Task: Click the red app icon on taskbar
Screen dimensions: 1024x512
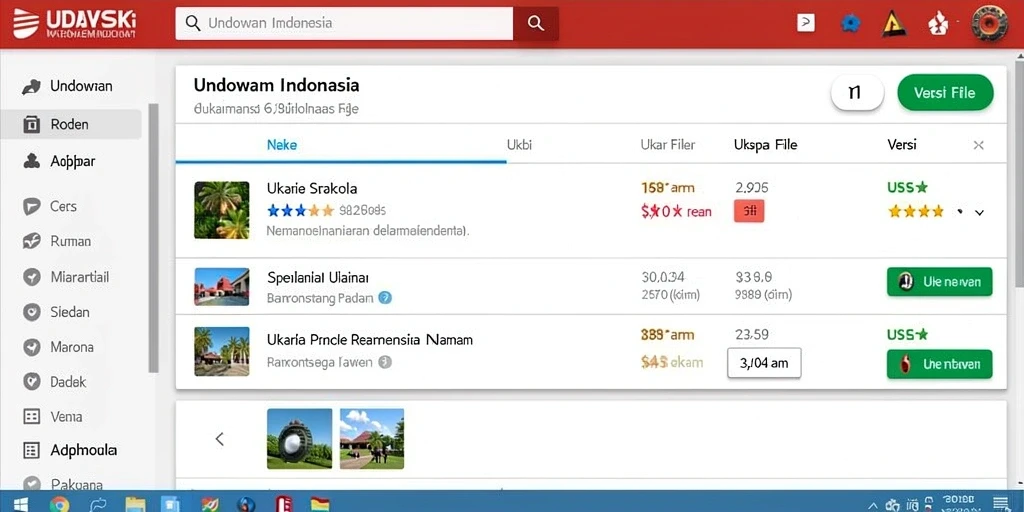Action: pos(284,504)
